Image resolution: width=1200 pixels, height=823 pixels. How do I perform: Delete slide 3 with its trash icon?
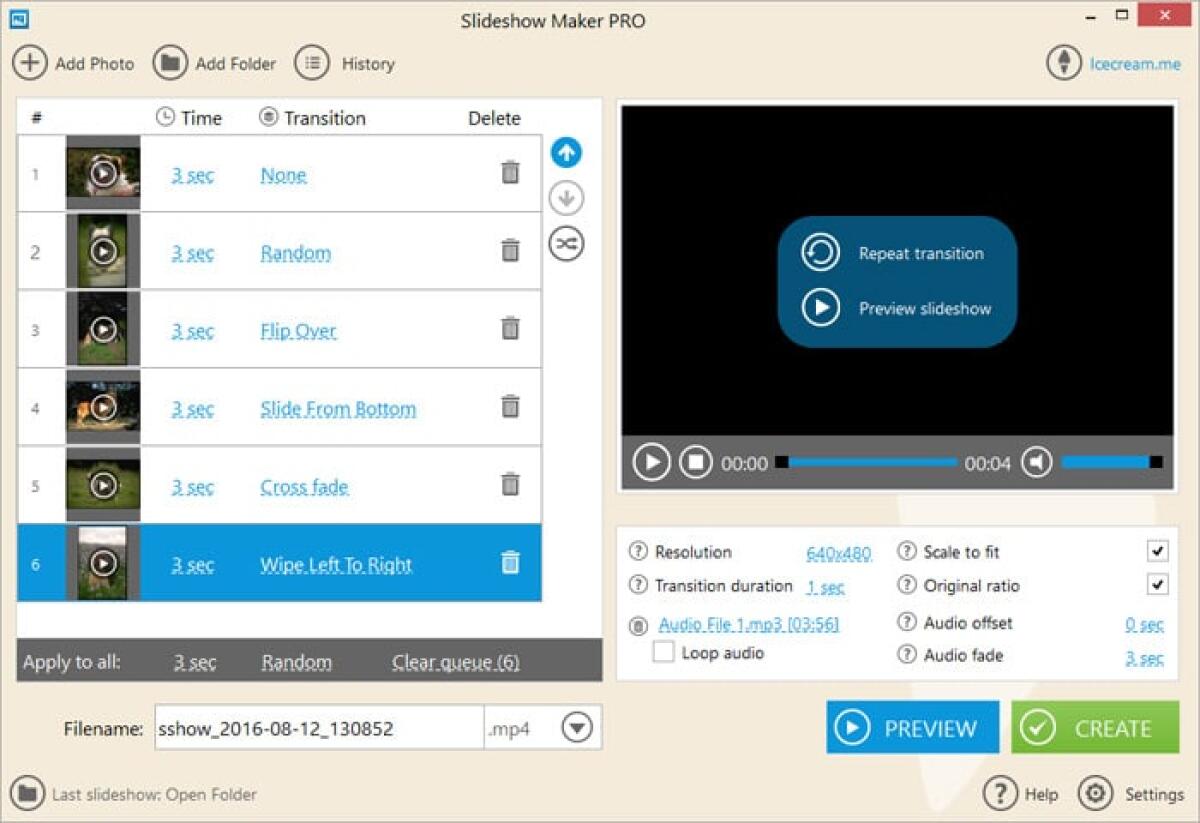click(x=510, y=328)
